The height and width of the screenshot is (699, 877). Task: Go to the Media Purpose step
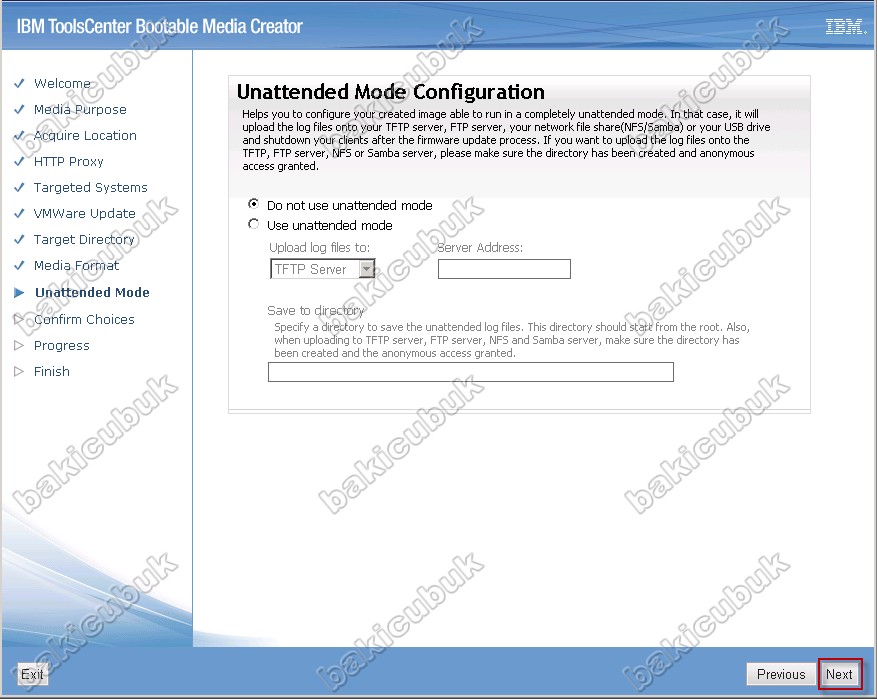pyautogui.click(x=80, y=110)
